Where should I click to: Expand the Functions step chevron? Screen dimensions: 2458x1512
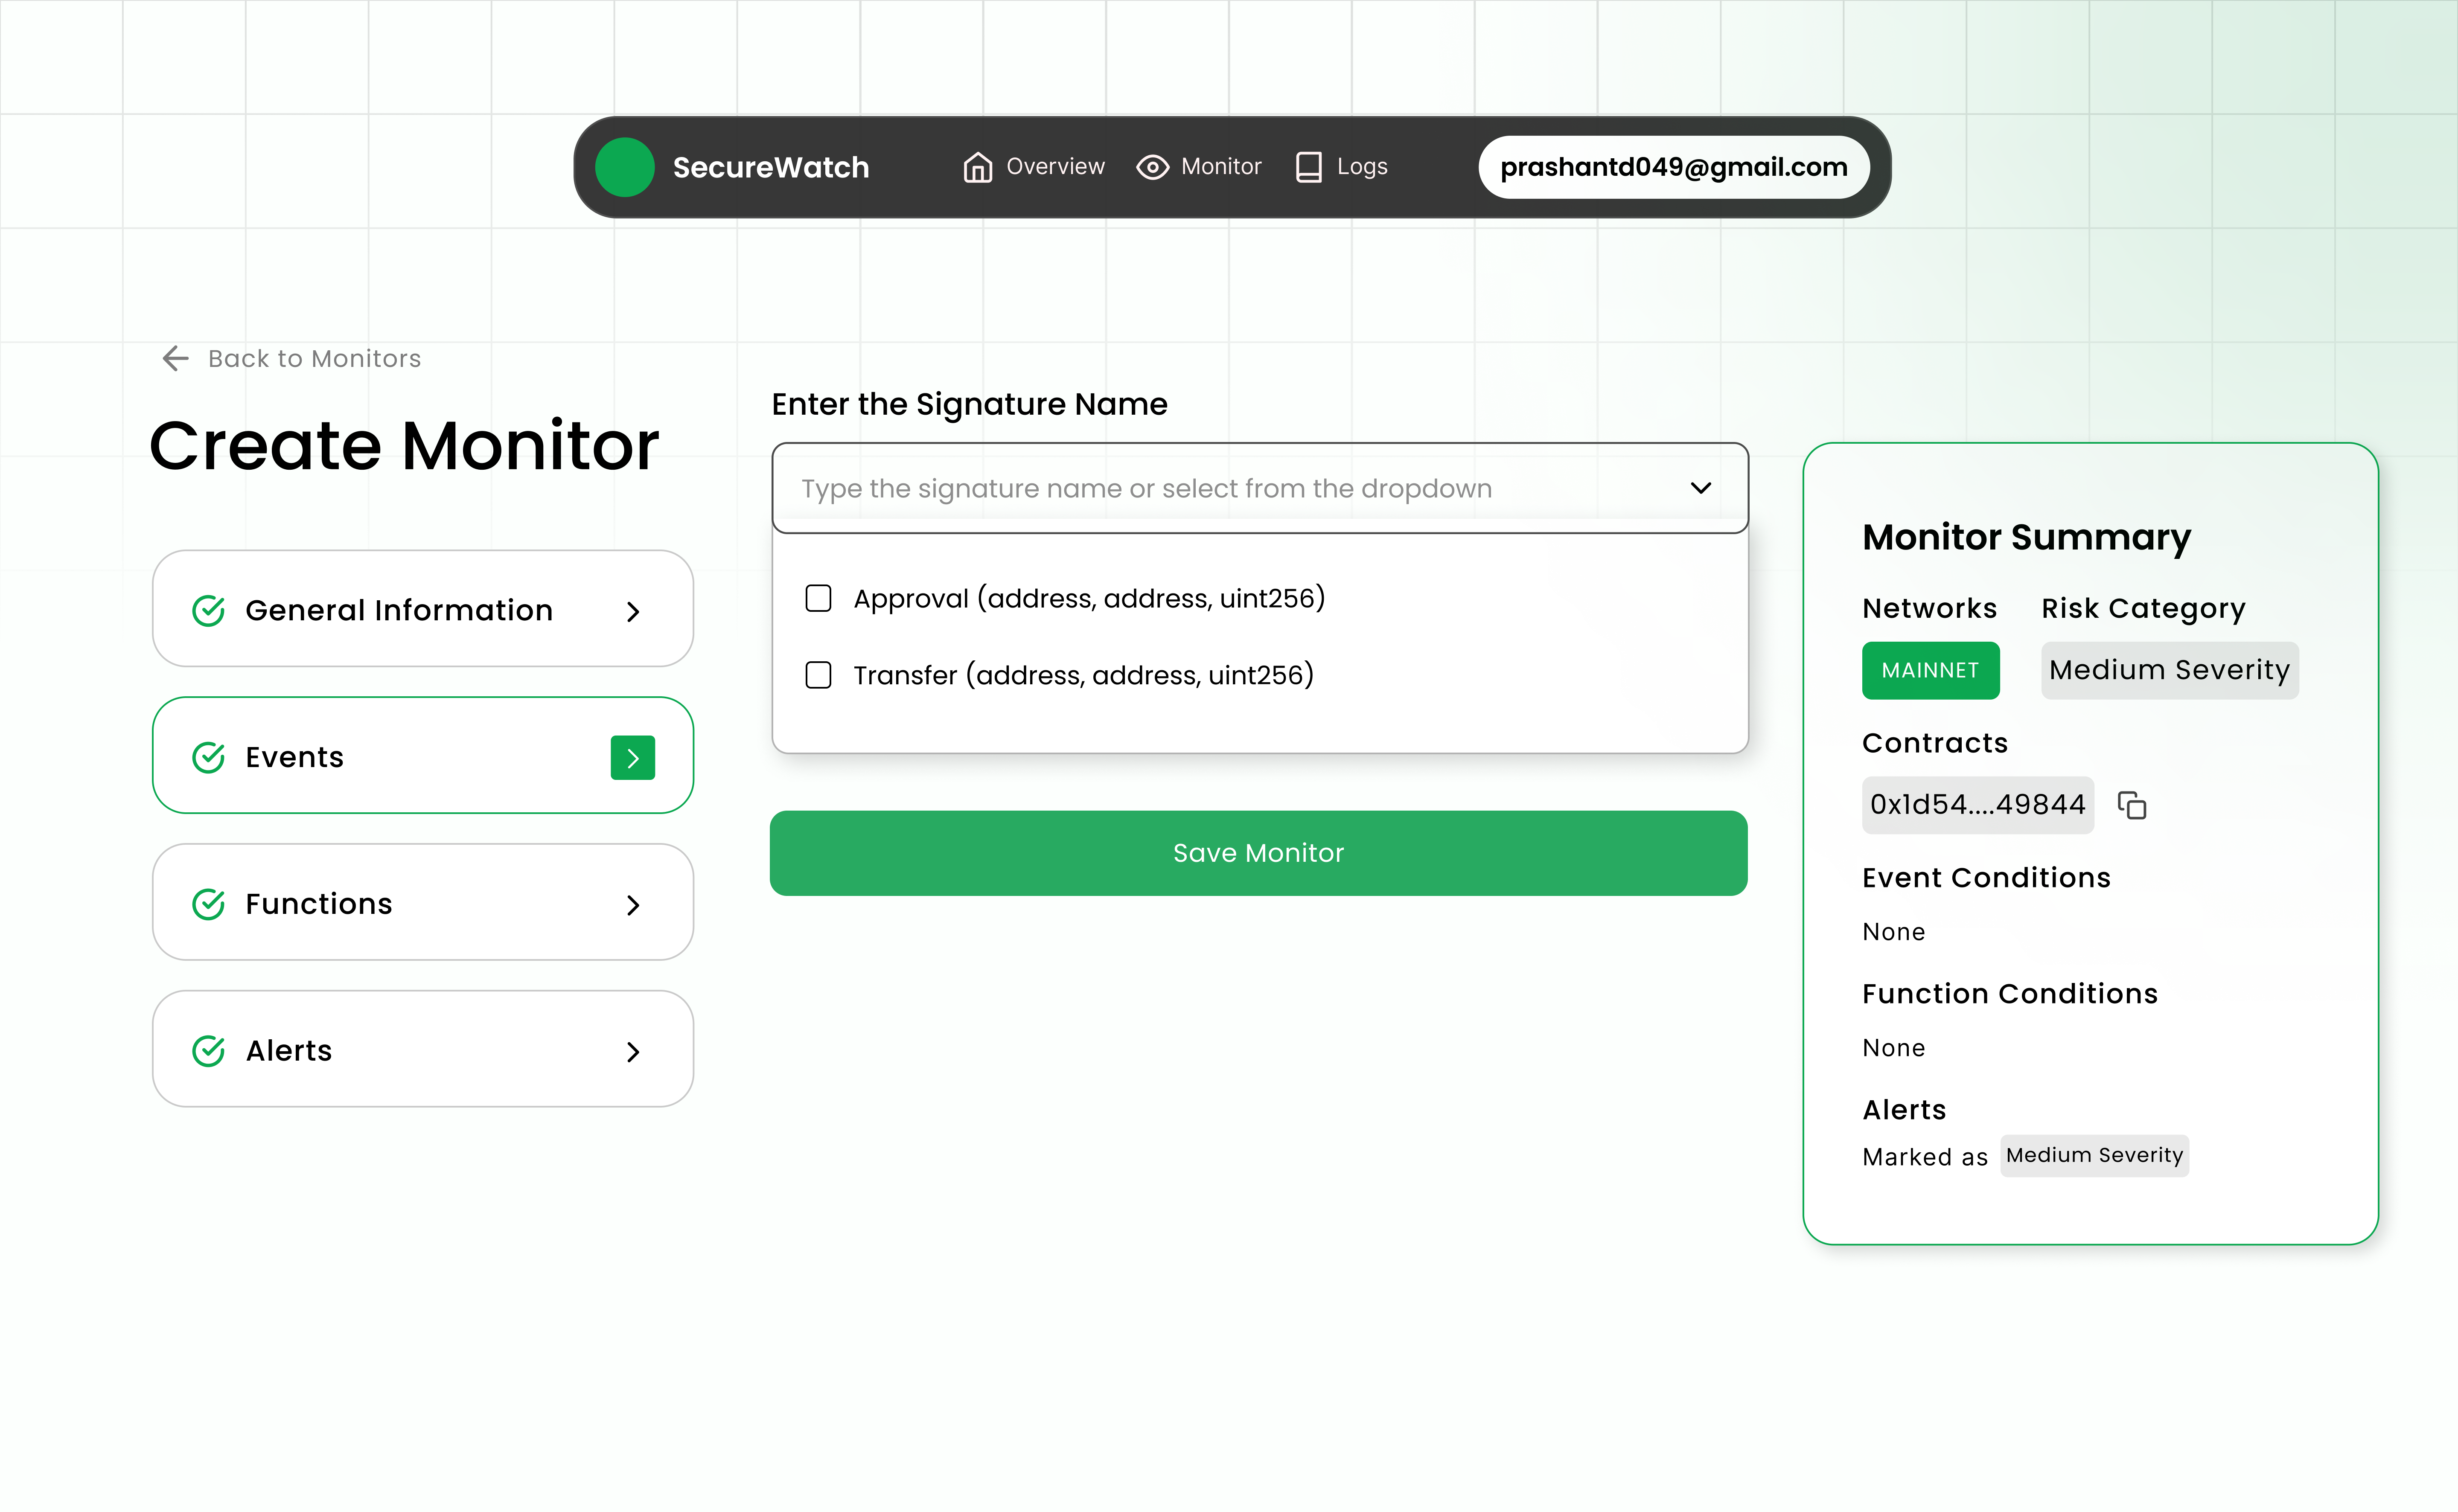pos(632,905)
